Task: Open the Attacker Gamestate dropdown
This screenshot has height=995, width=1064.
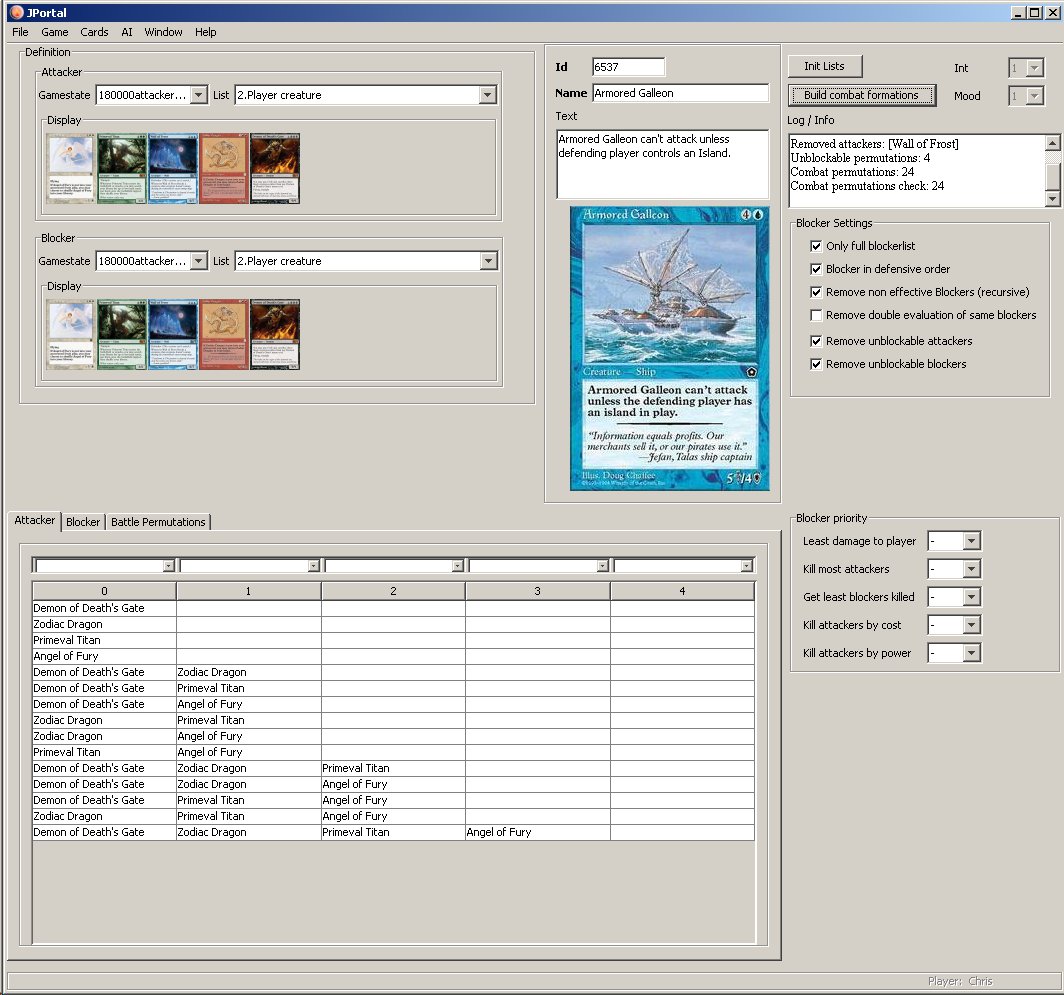Action: (199, 95)
